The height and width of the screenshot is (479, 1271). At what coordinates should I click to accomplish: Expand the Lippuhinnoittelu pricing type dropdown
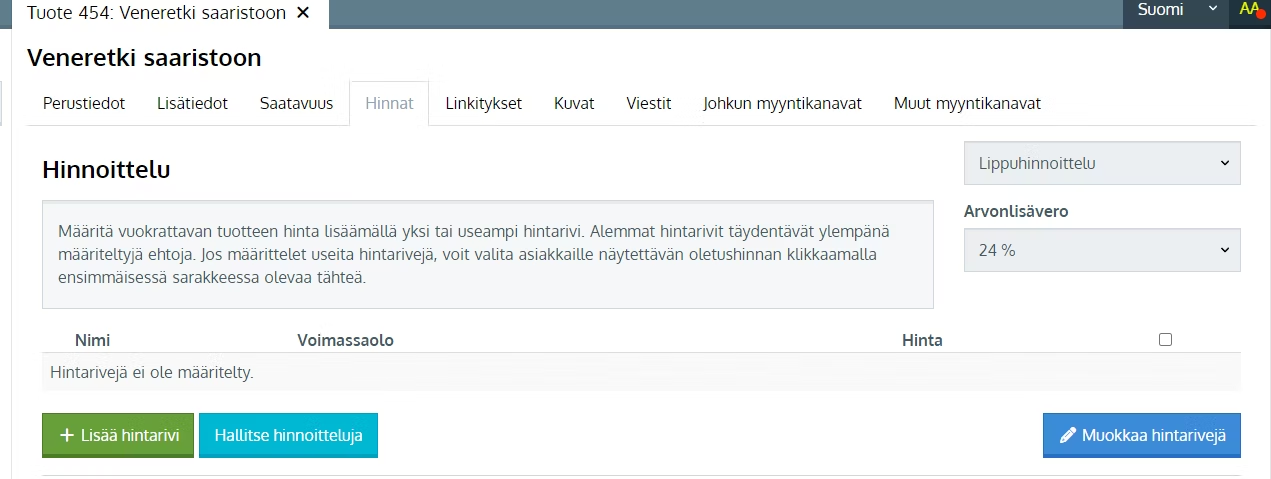point(1101,163)
